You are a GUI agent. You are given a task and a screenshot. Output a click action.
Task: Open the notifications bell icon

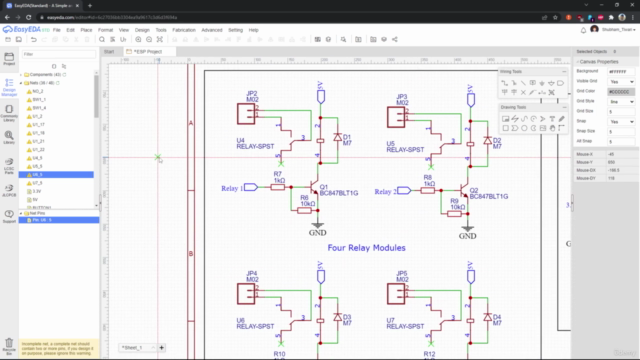click(583, 30)
